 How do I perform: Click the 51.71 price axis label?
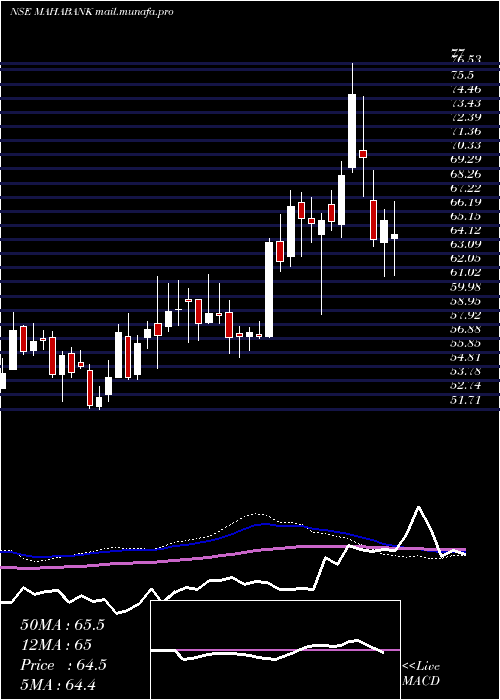point(467,400)
